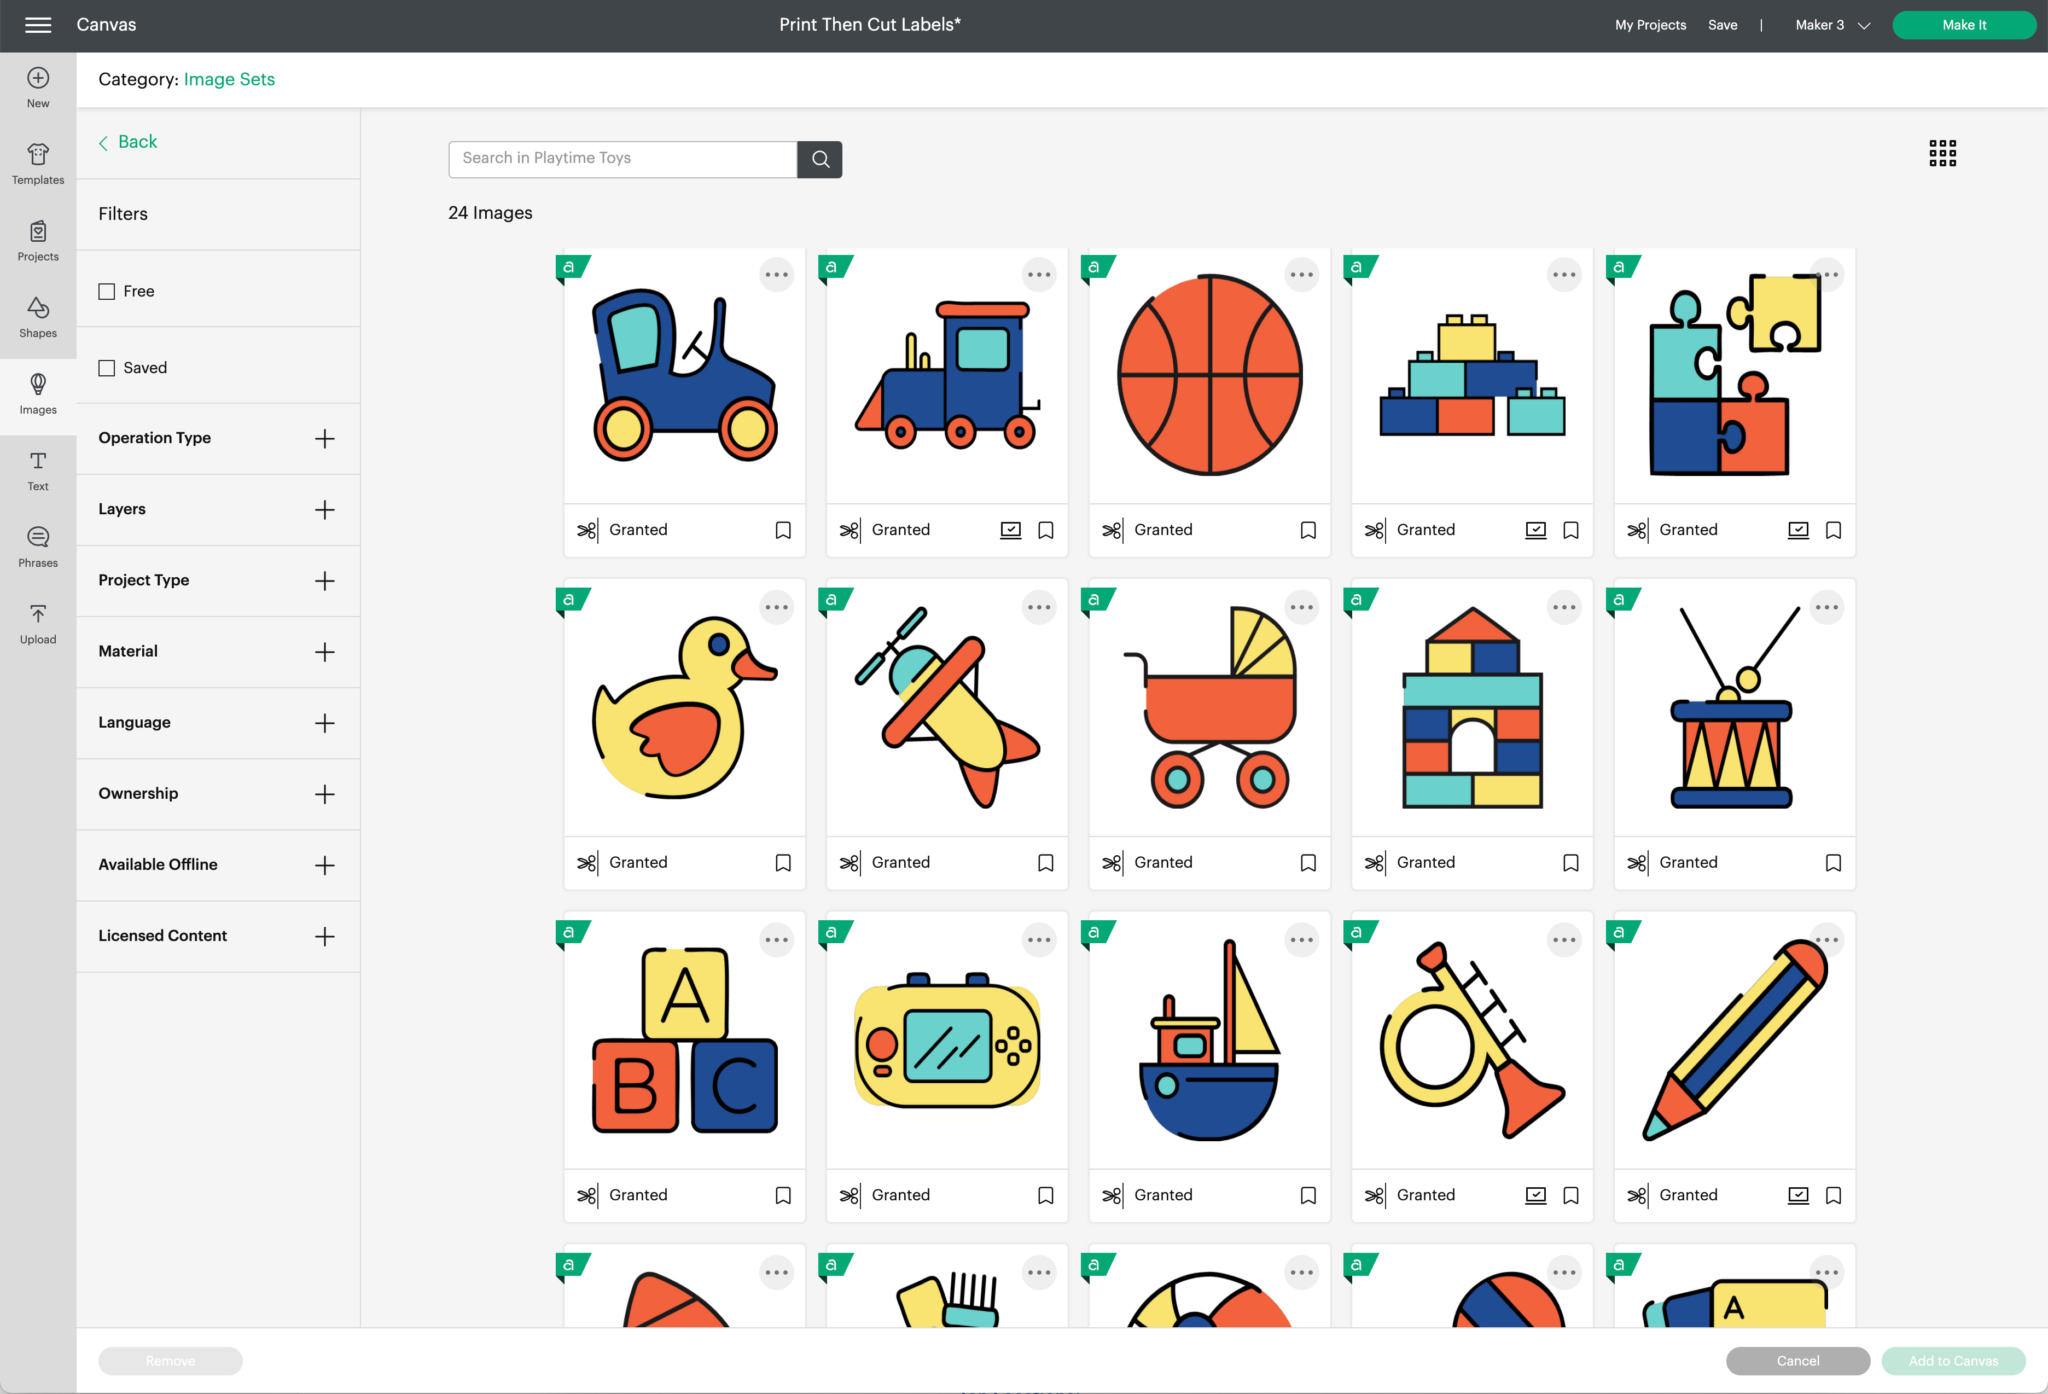Expand the Ownership filter section
Image resolution: width=2048 pixels, height=1394 pixels.
tap(324, 794)
